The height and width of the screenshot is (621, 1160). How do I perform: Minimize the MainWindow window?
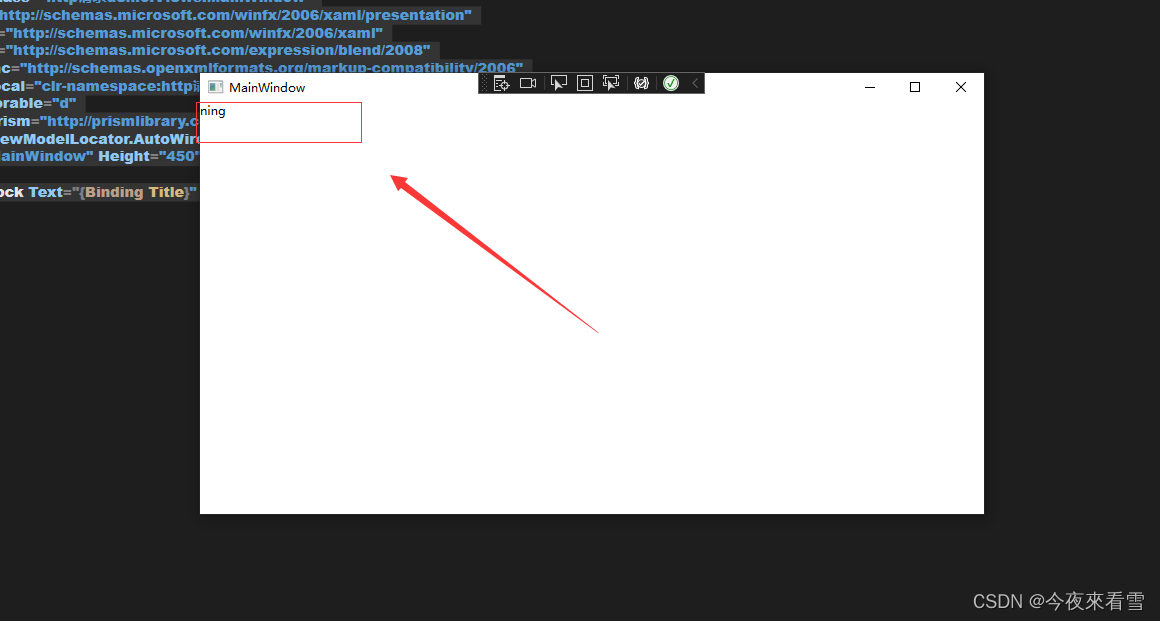point(870,87)
